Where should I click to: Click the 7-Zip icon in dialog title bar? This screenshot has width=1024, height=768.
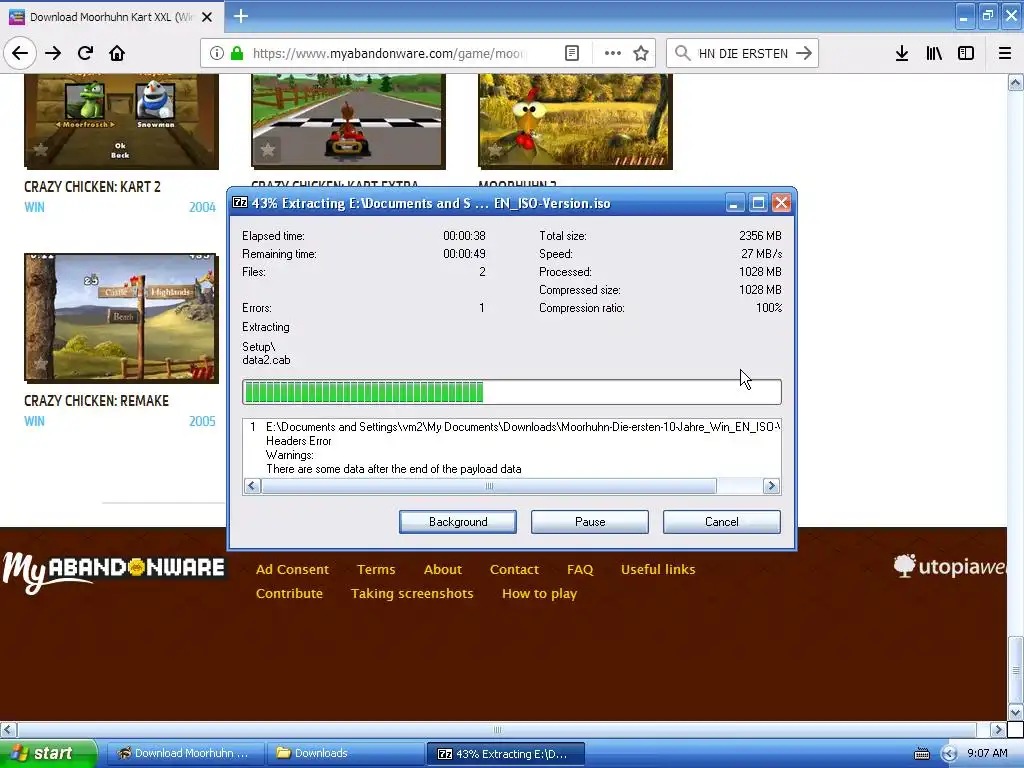[240, 202]
